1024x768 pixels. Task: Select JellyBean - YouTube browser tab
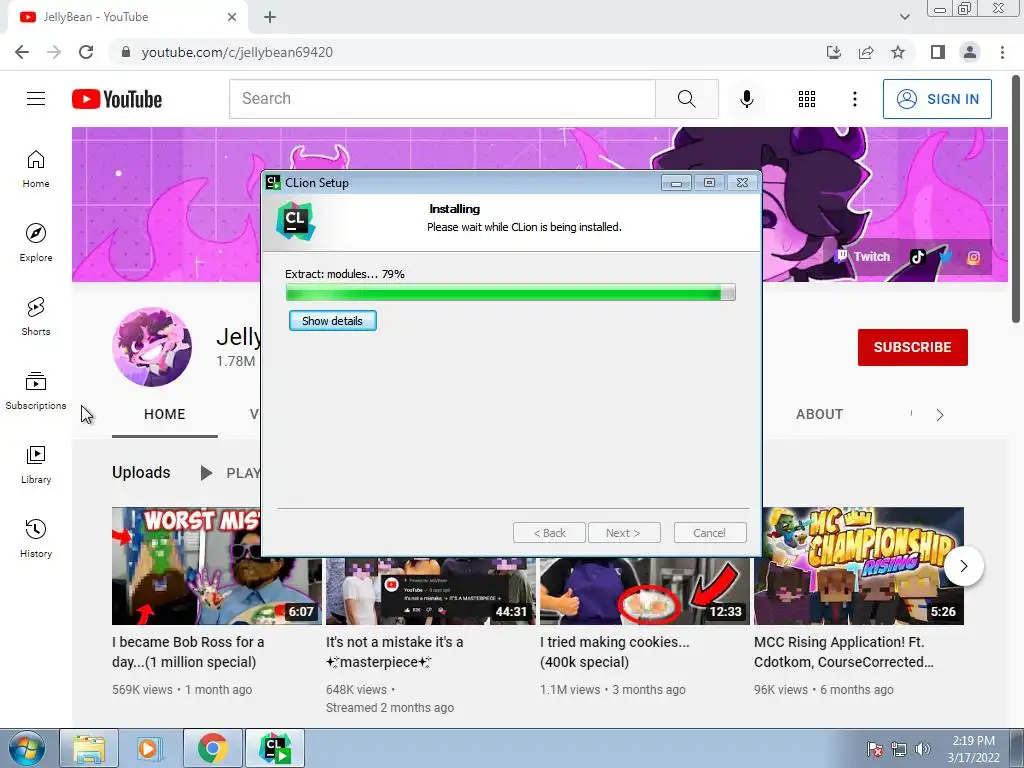coord(127,17)
